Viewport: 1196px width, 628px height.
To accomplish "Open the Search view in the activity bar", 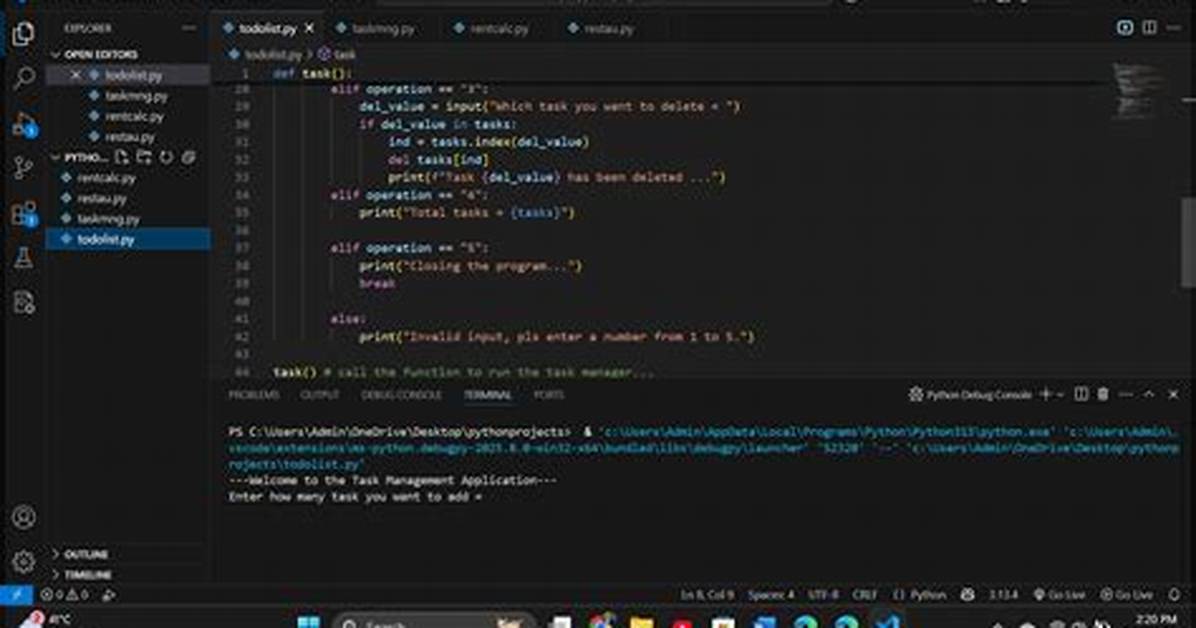I will pos(24,78).
